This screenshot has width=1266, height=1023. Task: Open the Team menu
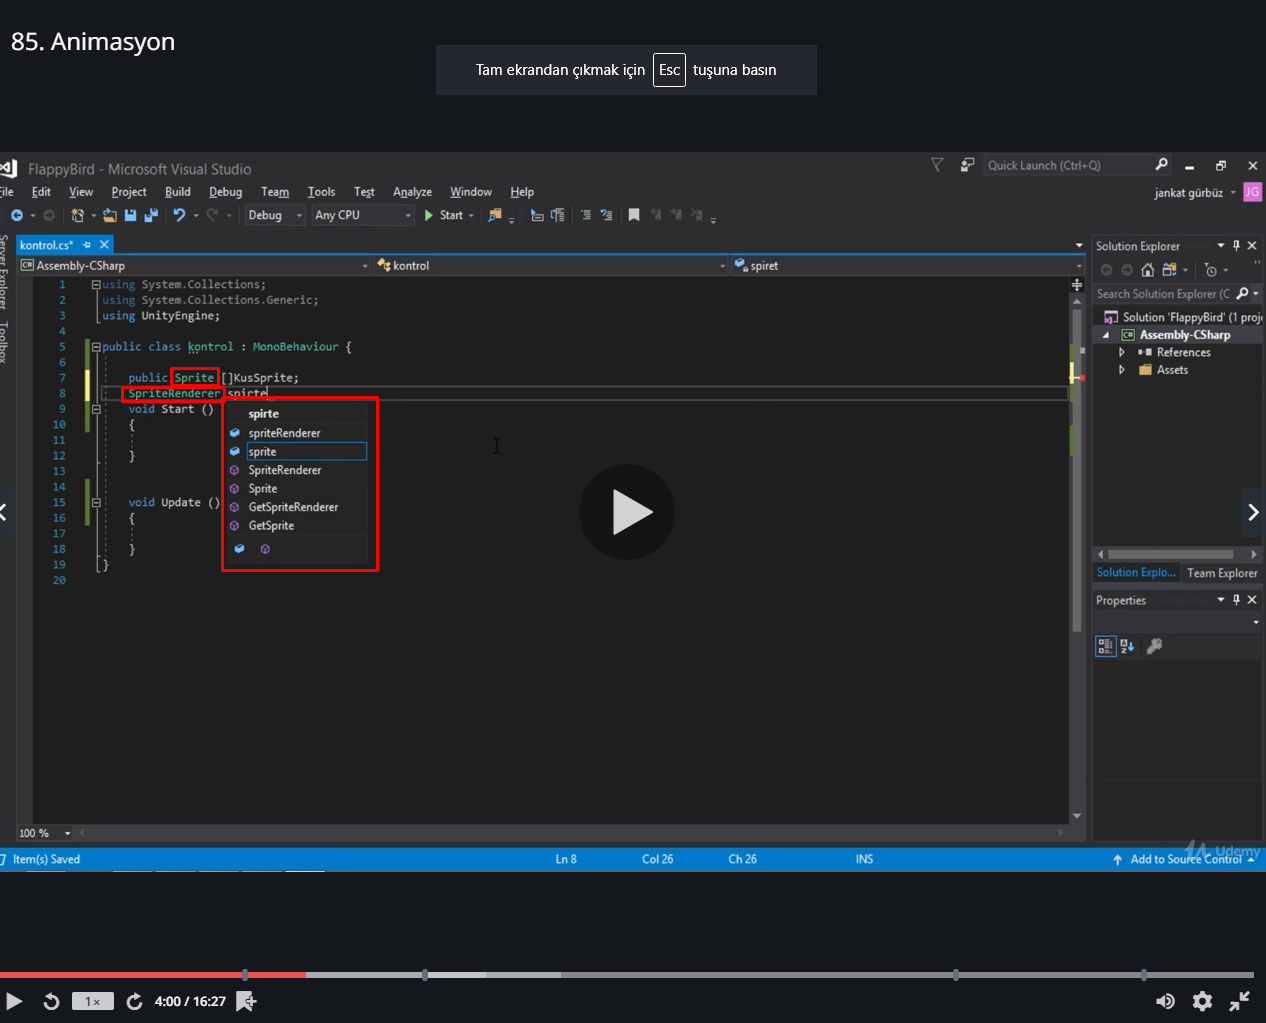point(275,192)
